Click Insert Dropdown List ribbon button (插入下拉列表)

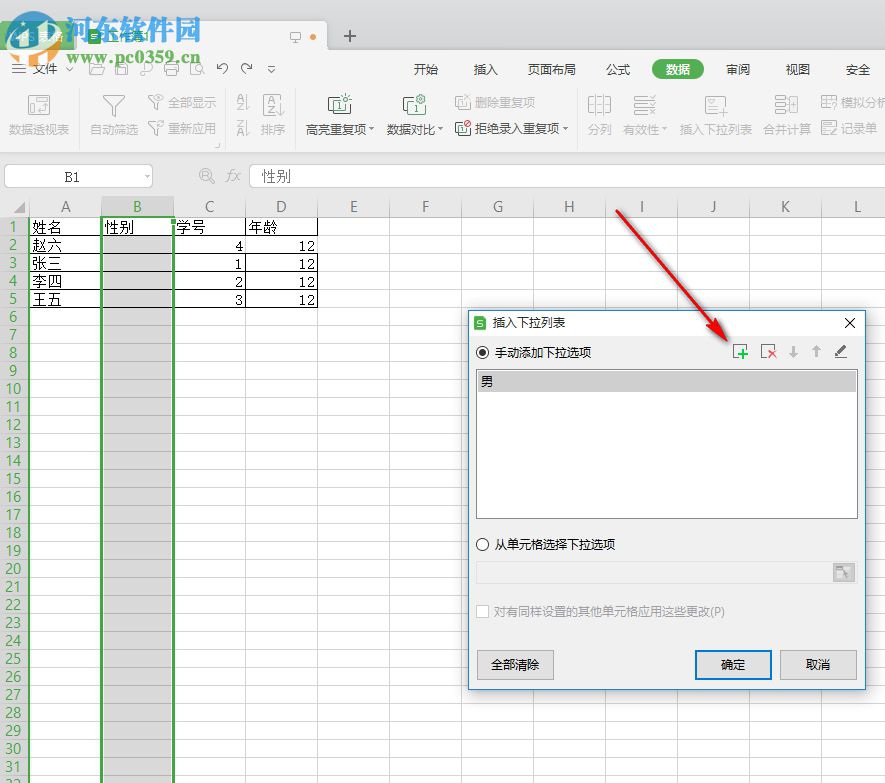(716, 115)
